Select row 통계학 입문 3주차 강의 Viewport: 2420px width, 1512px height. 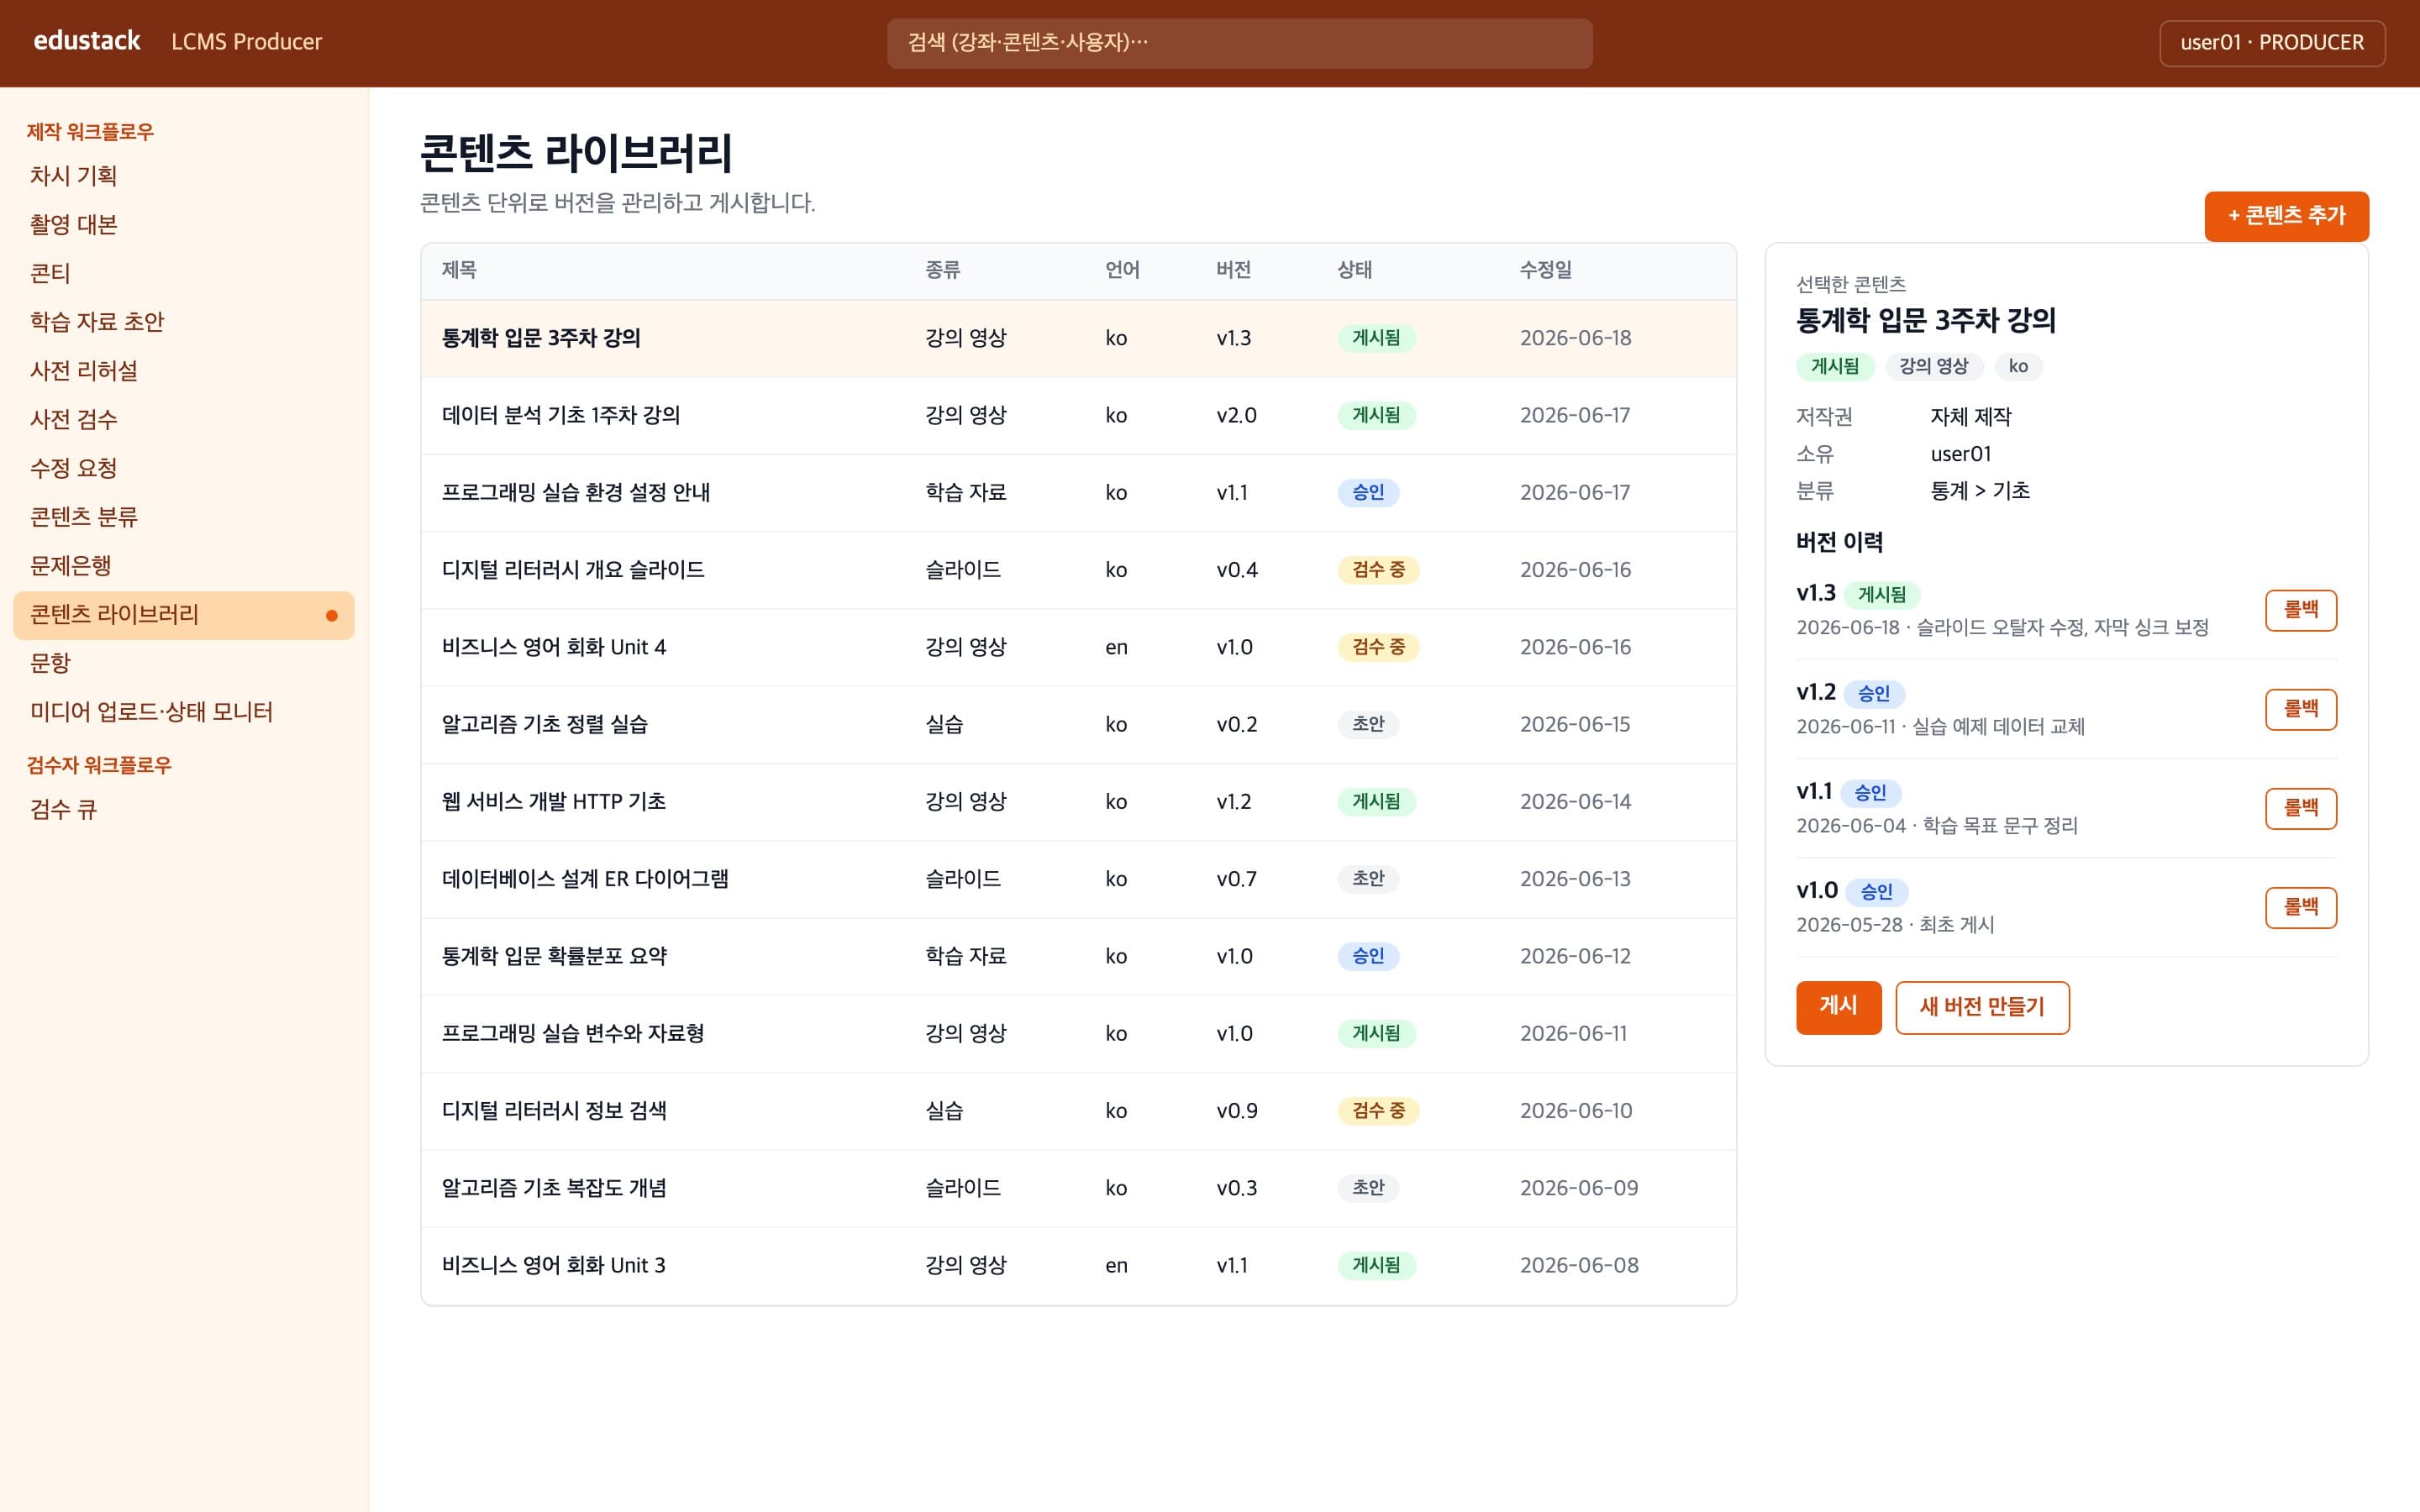click(1078, 338)
